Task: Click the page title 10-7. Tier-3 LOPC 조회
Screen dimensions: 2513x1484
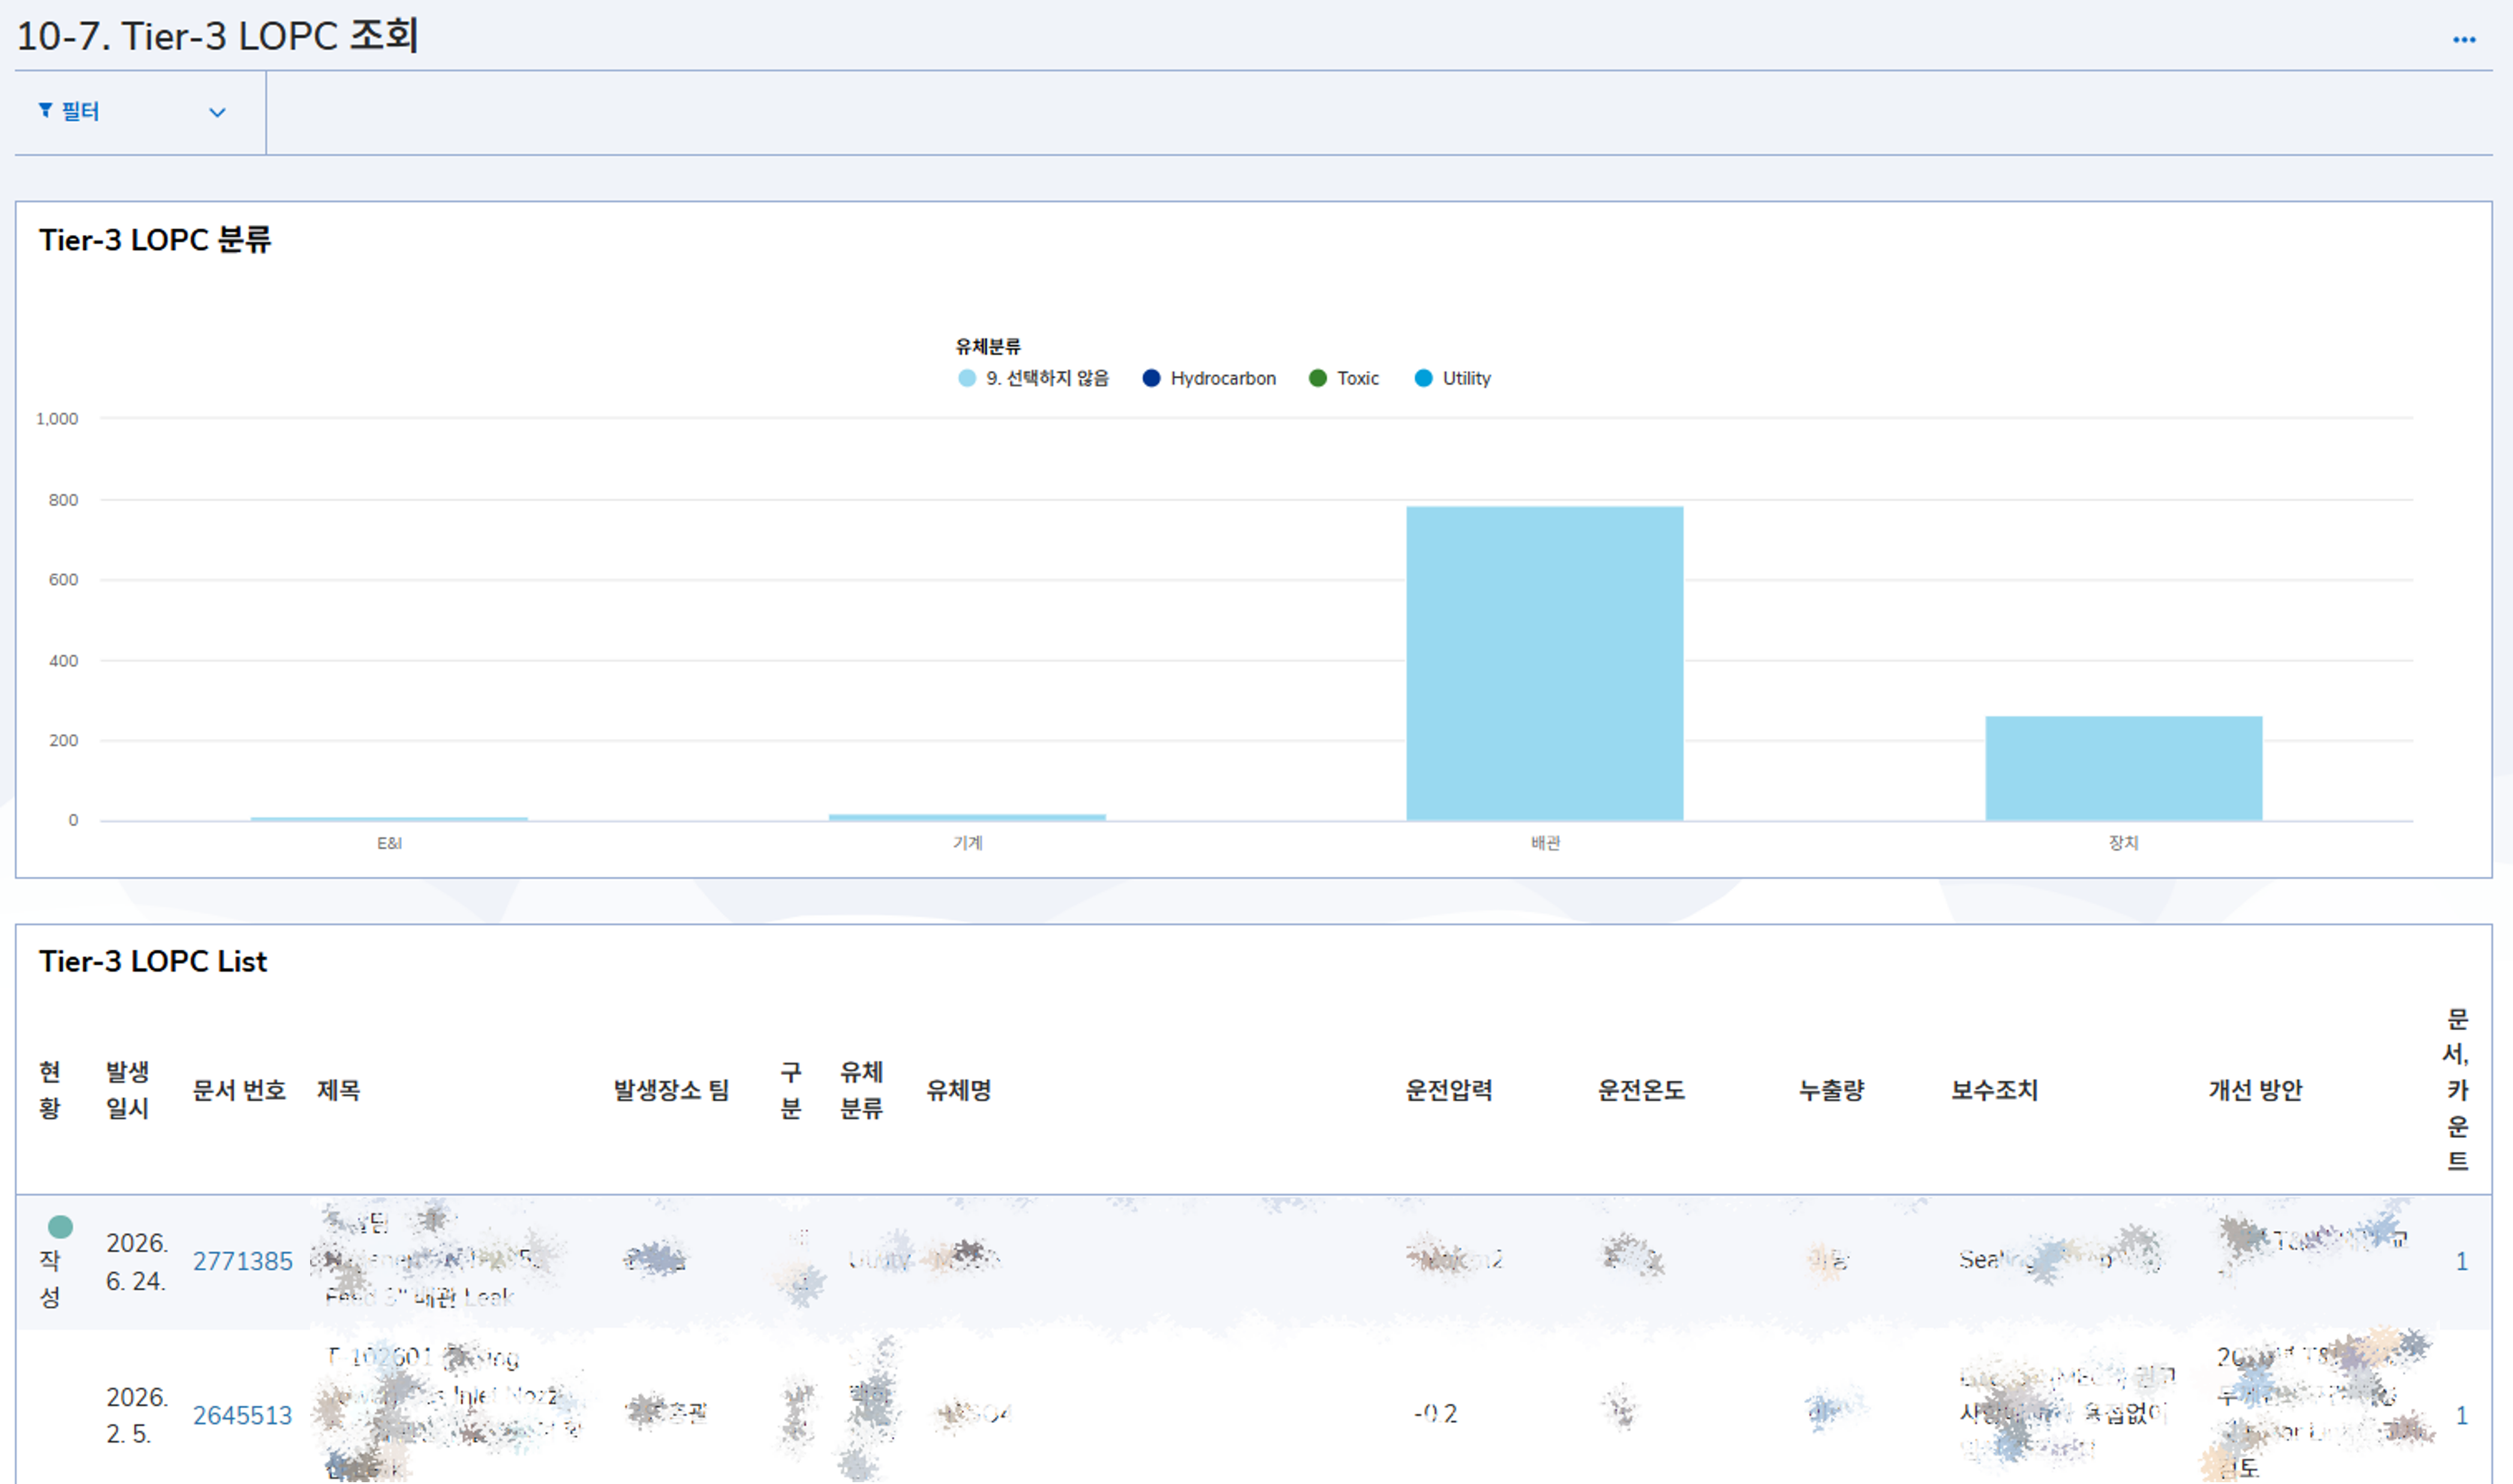Action: point(217,36)
